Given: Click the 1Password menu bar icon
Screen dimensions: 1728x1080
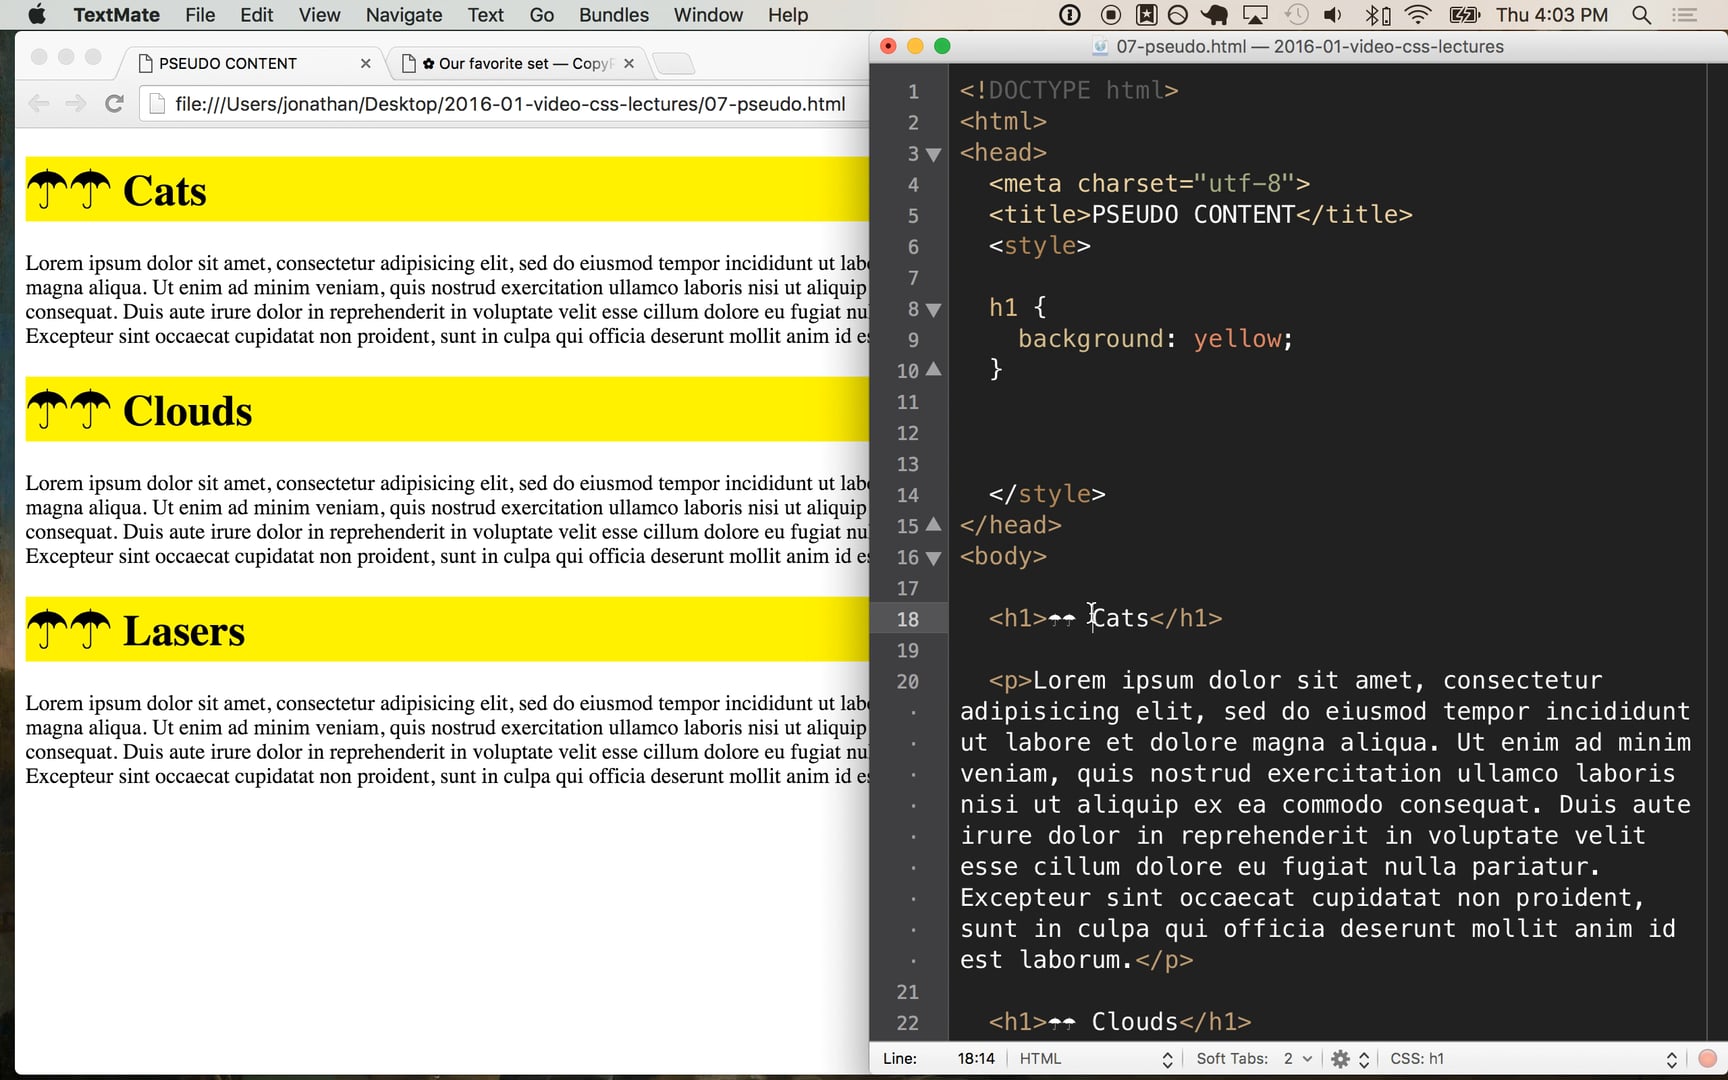Looking at the screenshot, I should (1069, 15).
